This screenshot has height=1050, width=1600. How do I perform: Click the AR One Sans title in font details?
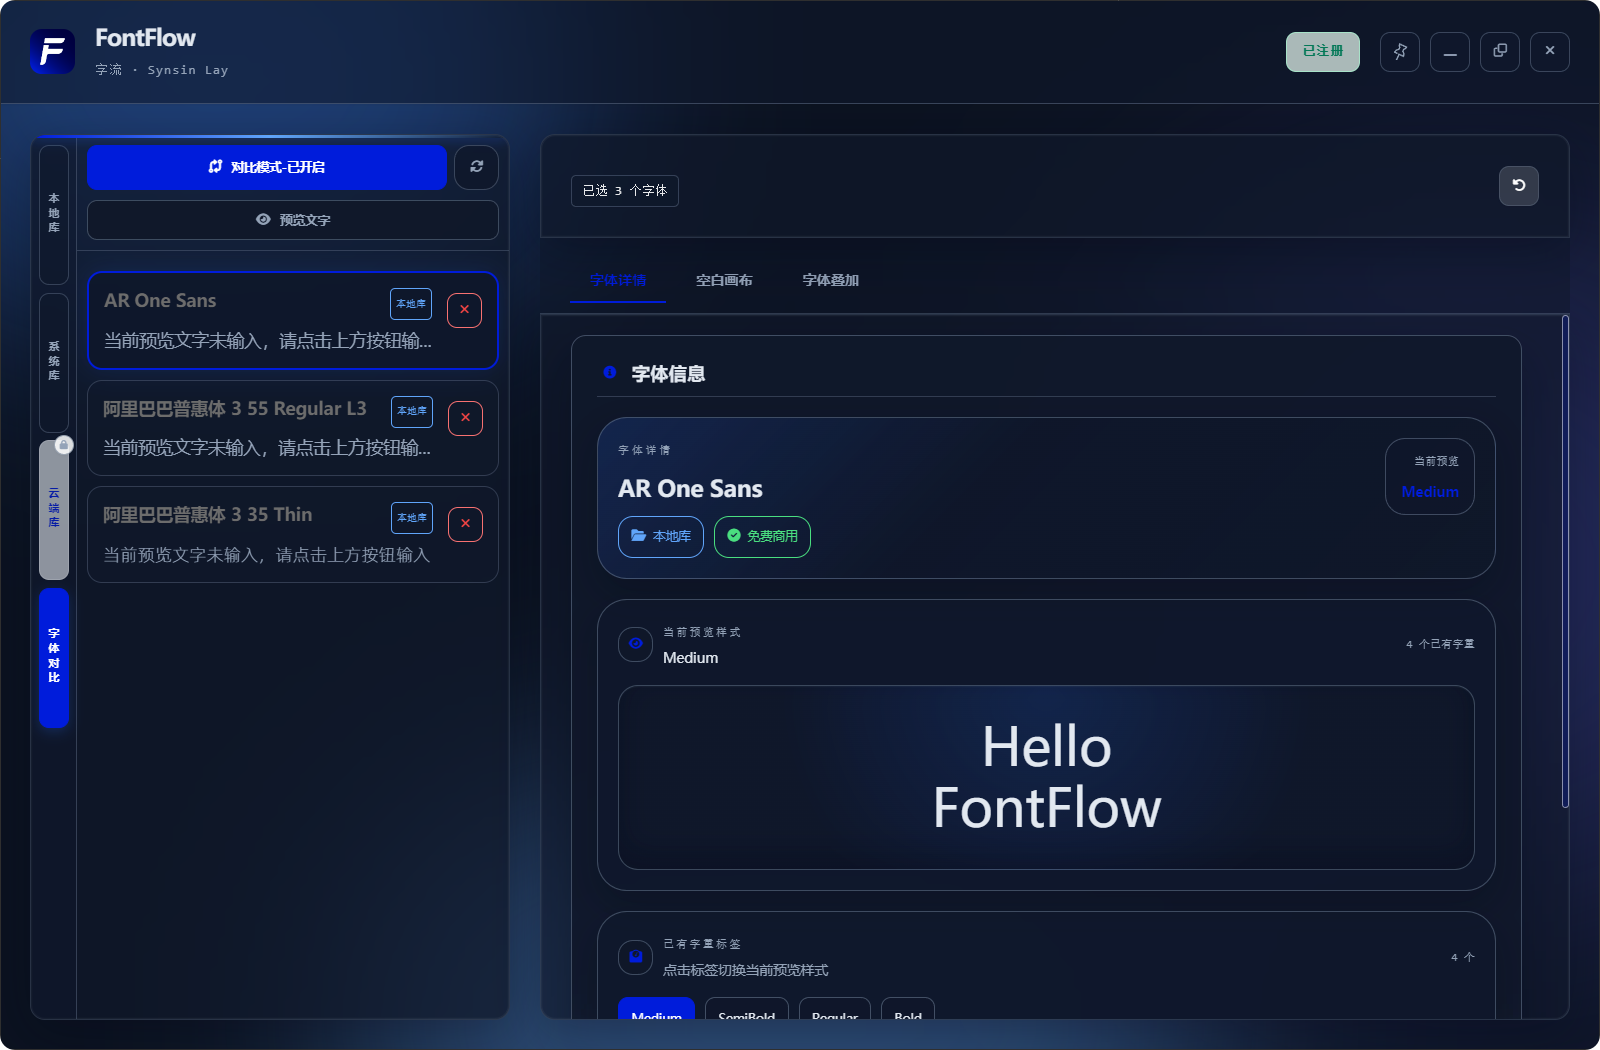click(690, 489)
